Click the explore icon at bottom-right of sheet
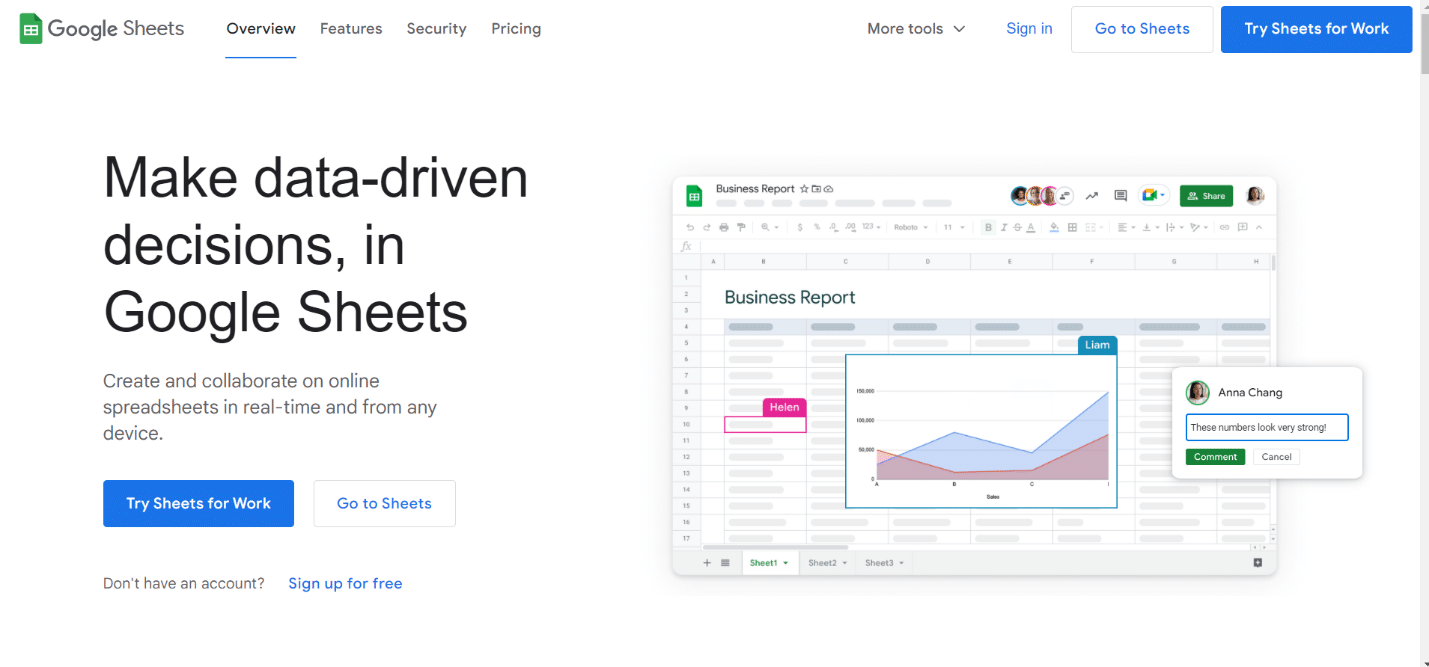Screen dimensions: 1429x667 click(1257, 563)
